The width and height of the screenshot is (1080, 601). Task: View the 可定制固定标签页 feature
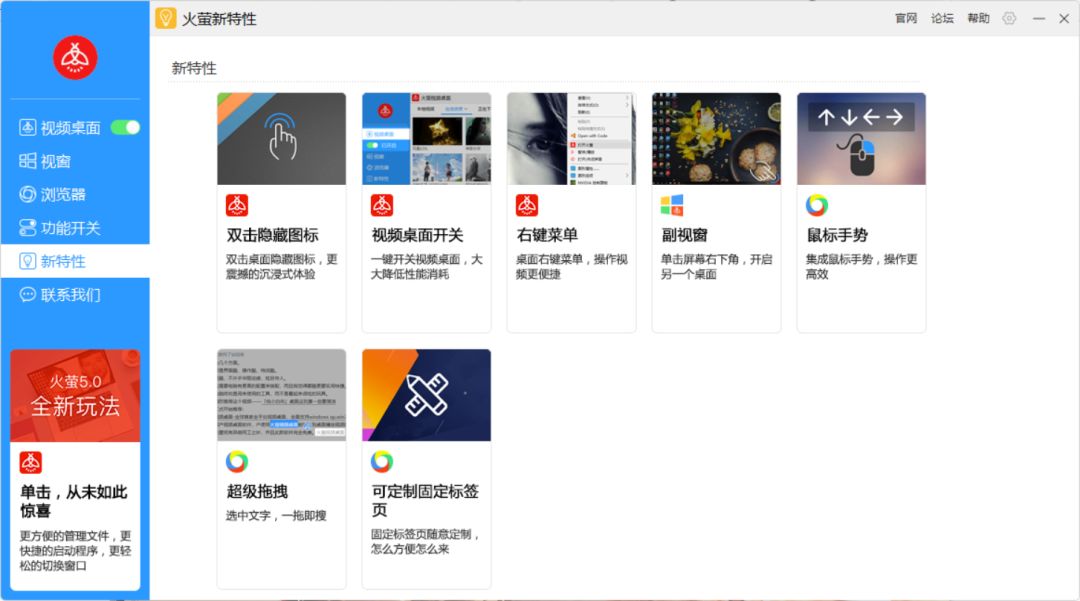coord(426,465)
